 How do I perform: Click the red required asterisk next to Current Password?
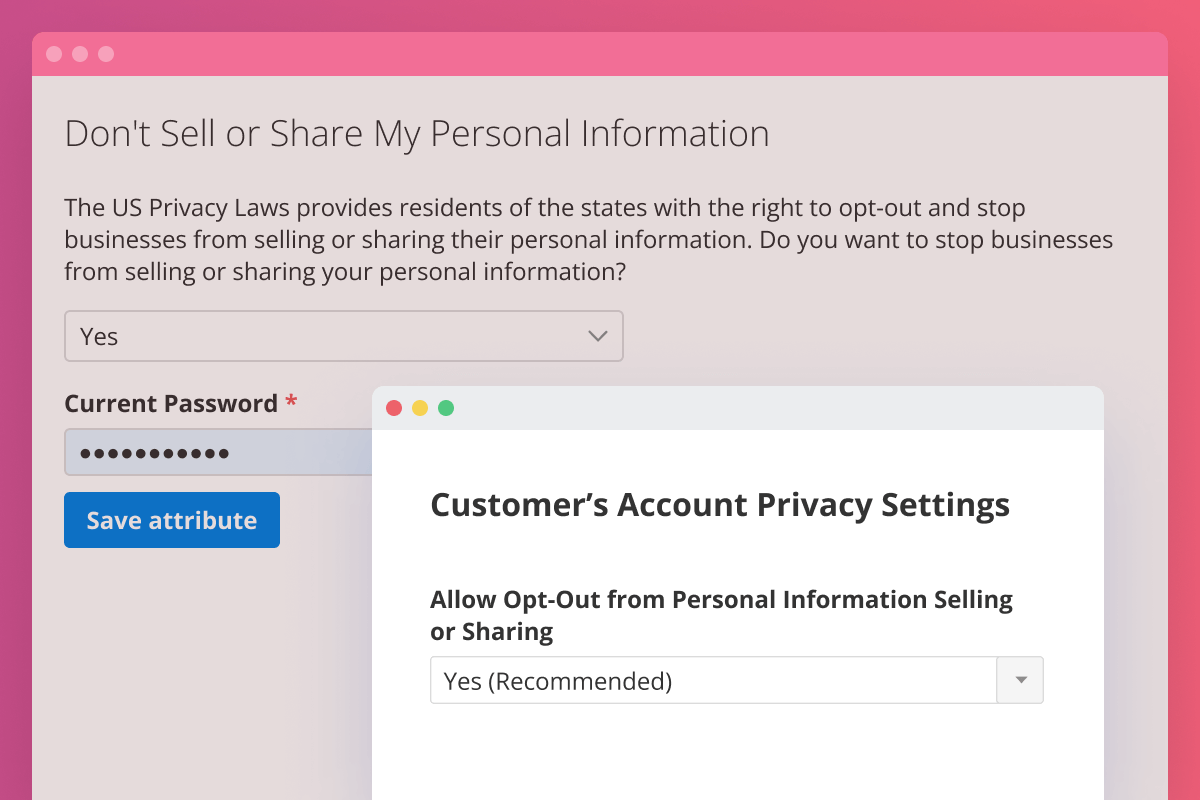pyautogui.click(x=291, y=403)
